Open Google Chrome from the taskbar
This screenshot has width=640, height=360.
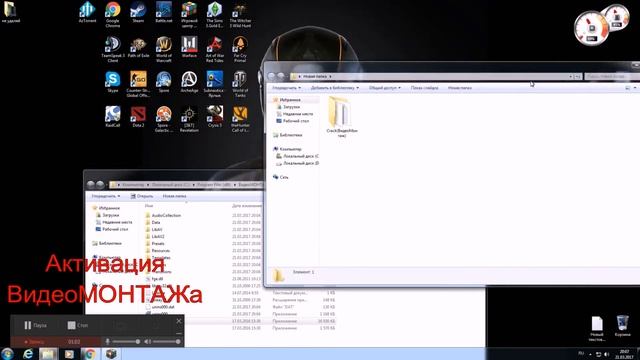tap(90, 353)
